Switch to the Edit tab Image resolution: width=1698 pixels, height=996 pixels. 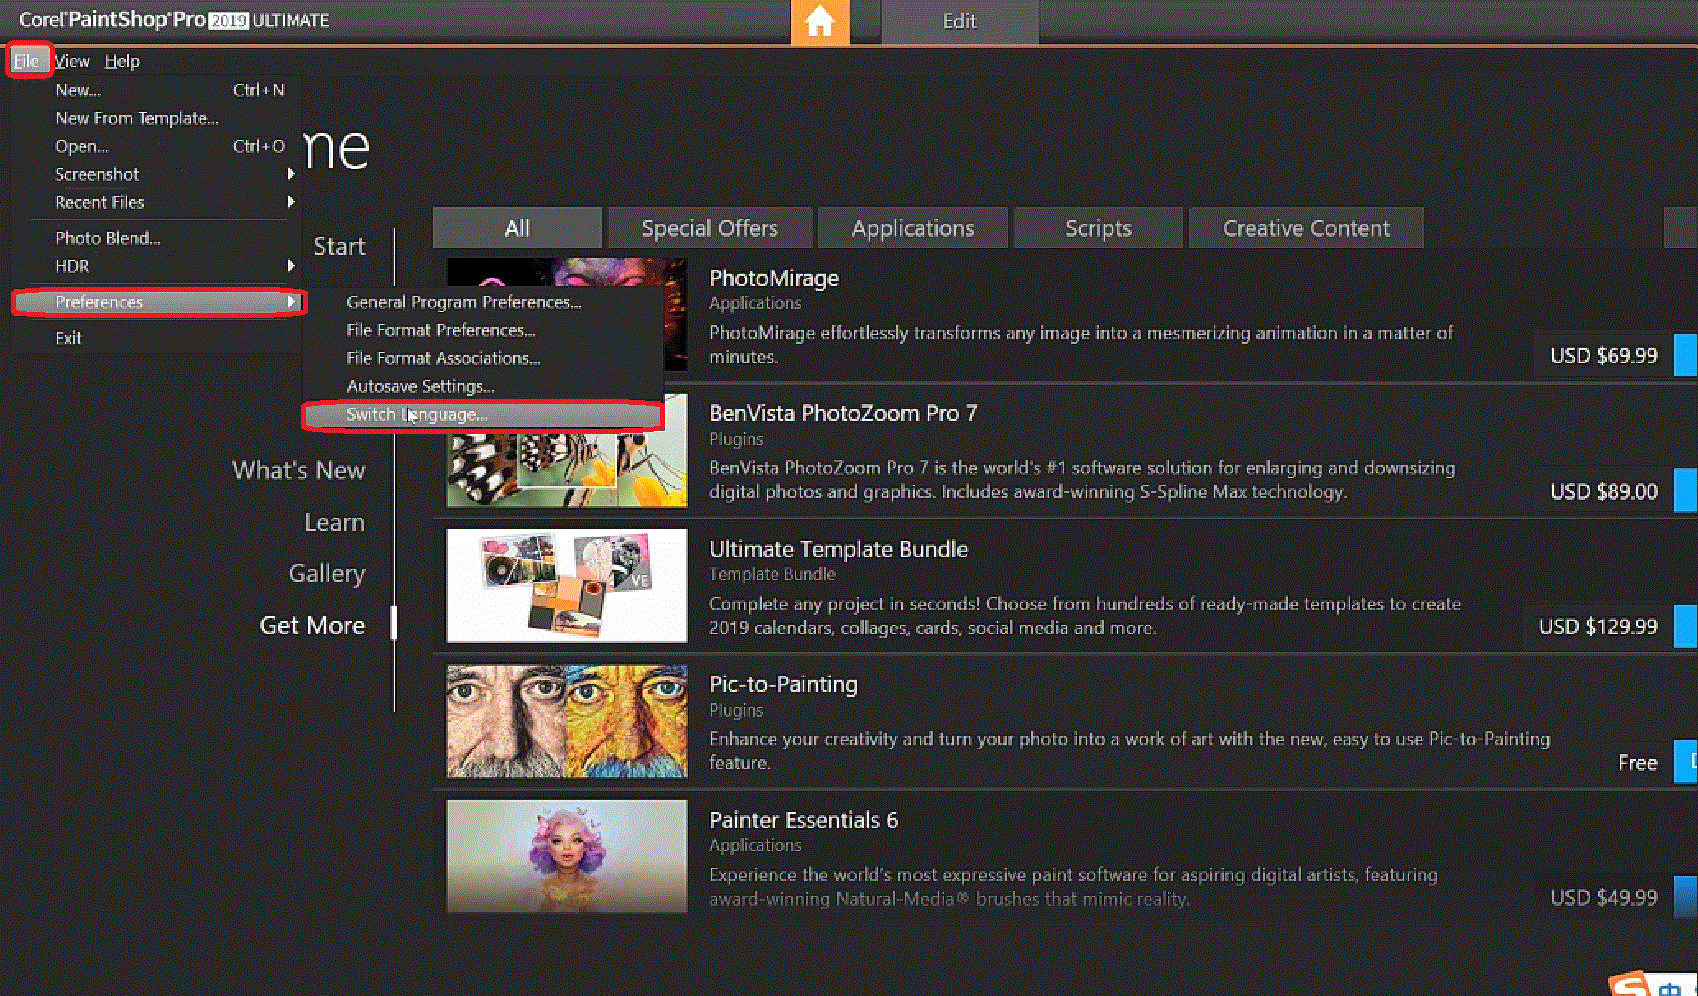959,21
